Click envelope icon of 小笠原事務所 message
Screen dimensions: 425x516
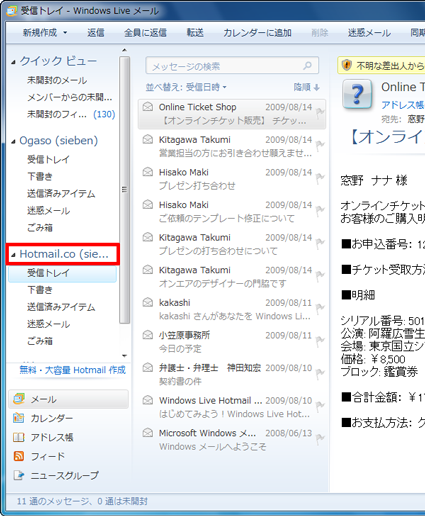[x=148, y=335]
